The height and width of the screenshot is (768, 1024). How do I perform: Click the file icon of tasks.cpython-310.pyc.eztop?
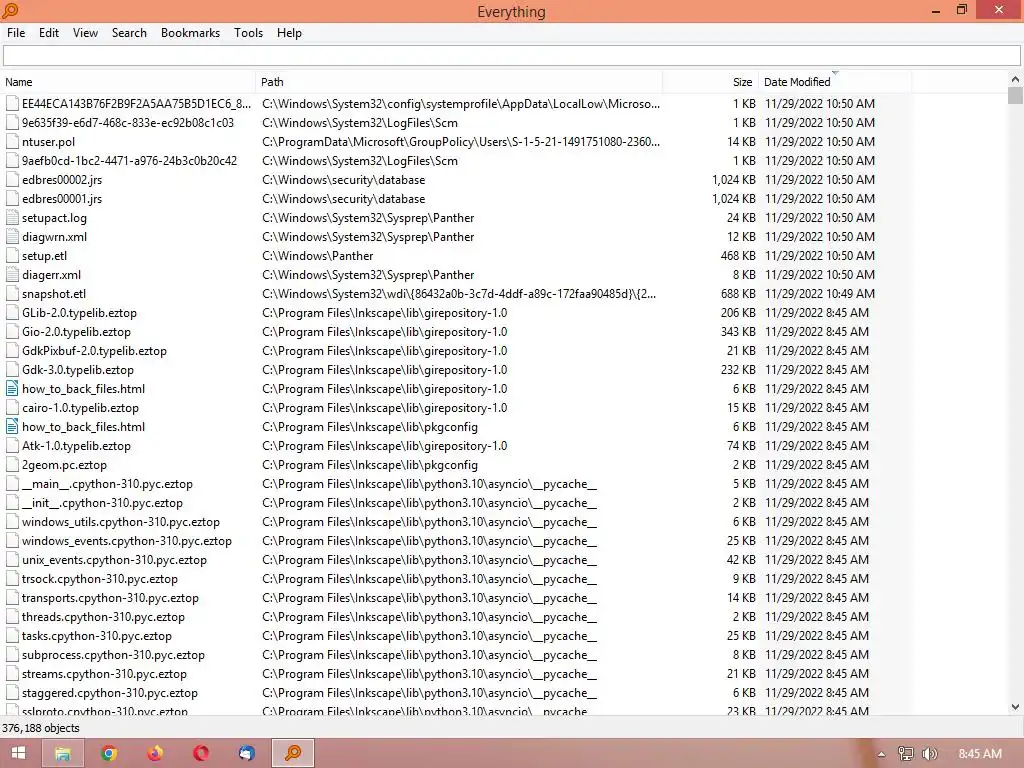tap(12, 635)
